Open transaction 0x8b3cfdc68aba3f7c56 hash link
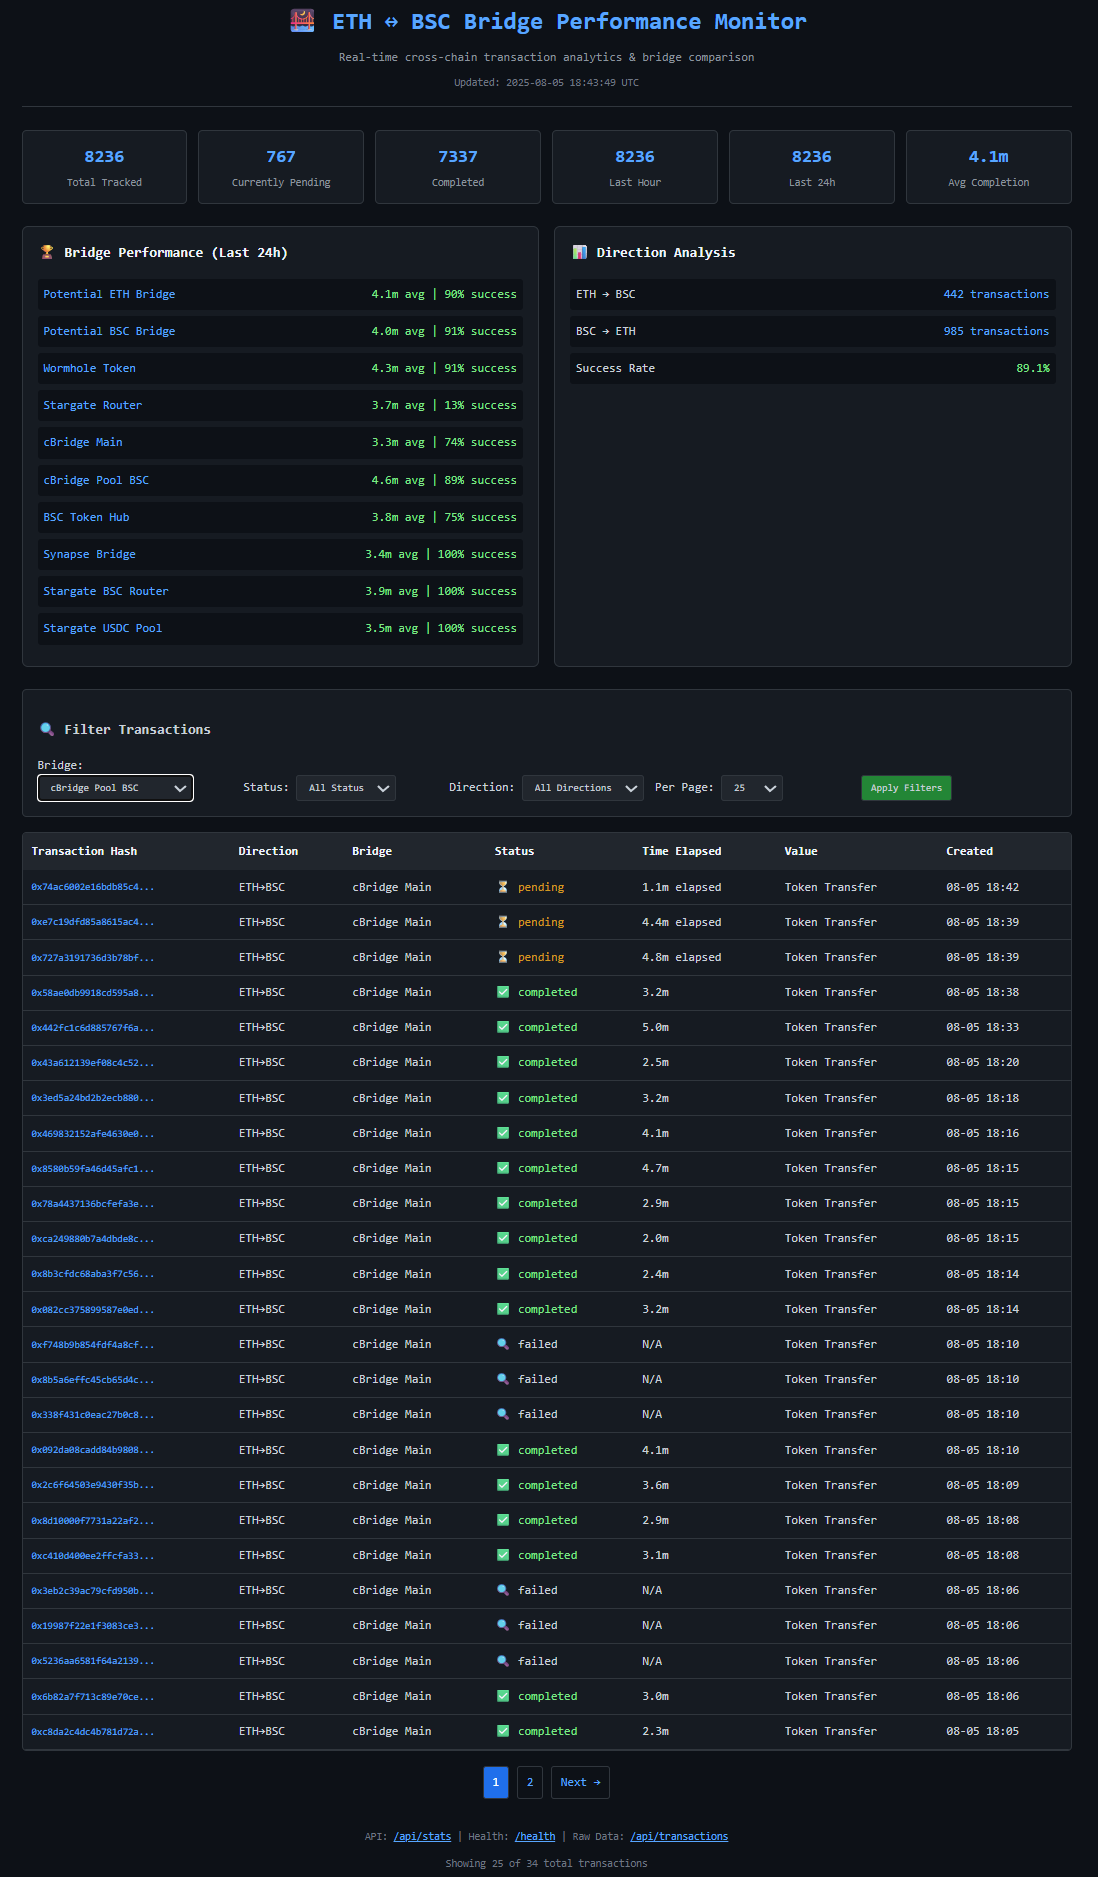1098x1877 pixels. (x=93, y=1274)
